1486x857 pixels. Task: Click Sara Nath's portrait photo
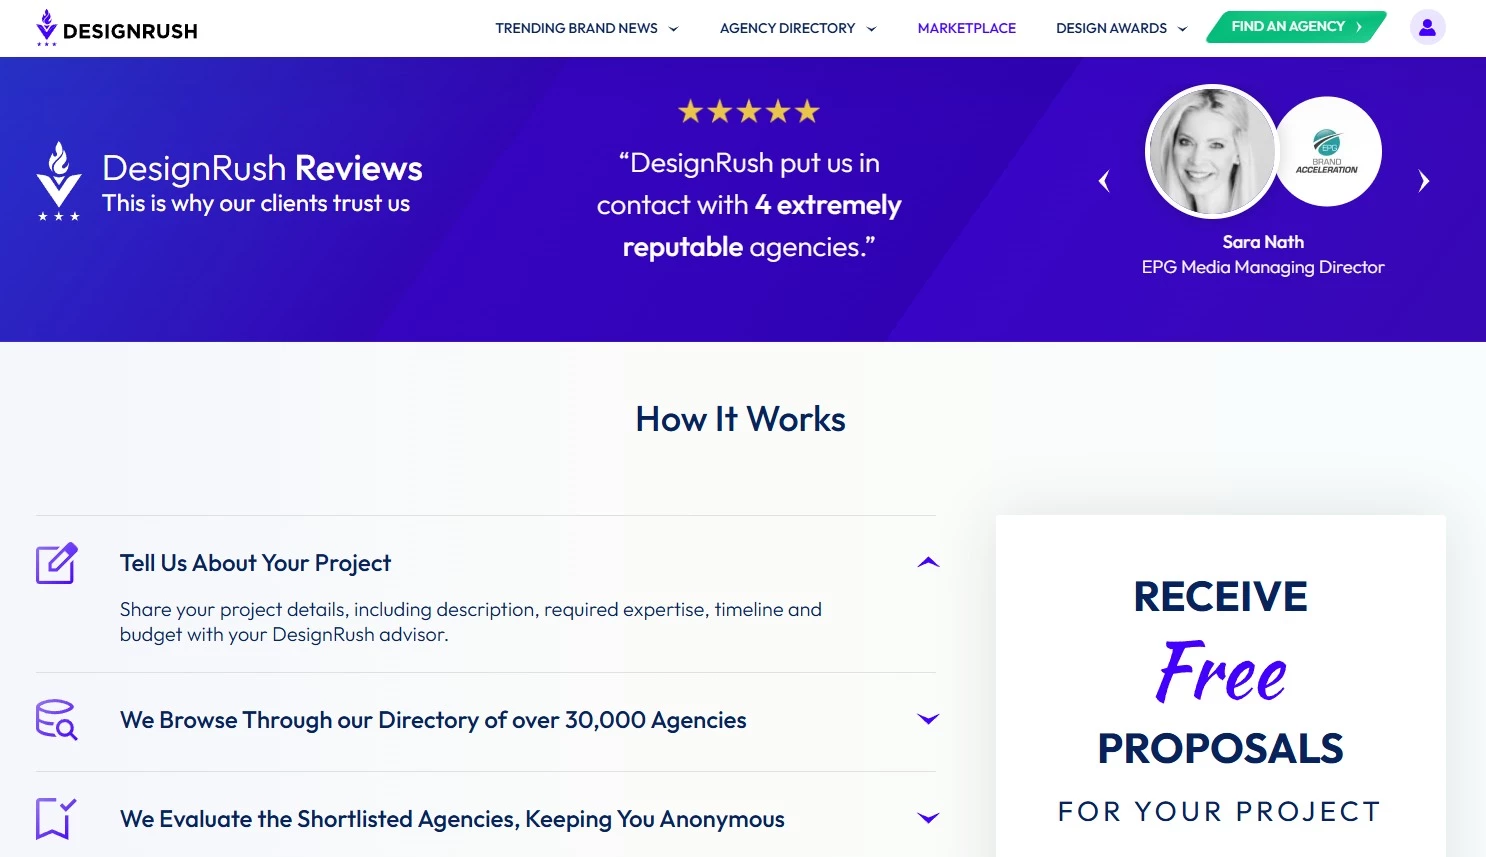point(1211,151)
